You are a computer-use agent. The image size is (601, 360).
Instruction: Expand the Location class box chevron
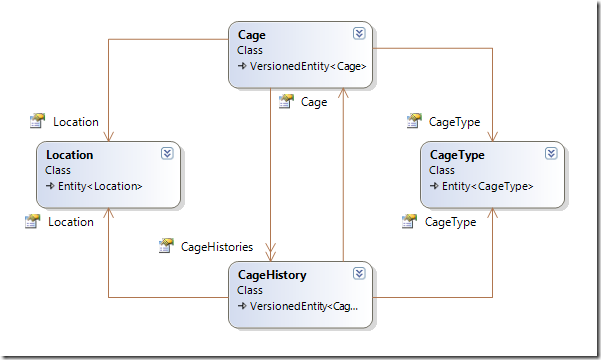(167, 154)
